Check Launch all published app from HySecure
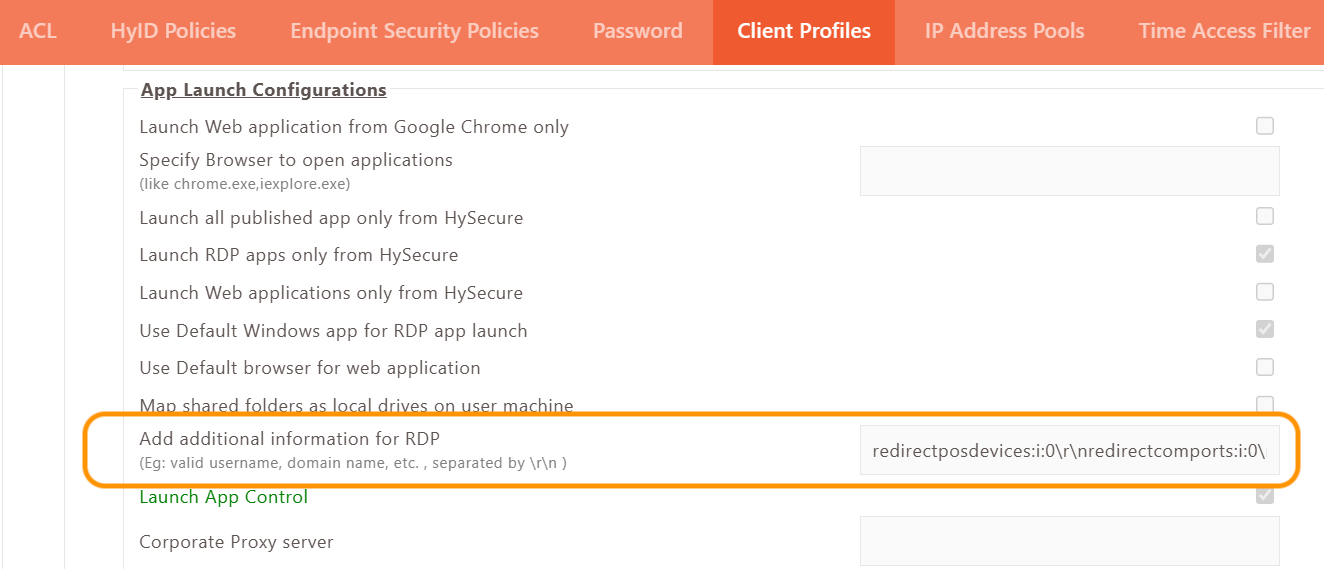Image resolution: width=1324 pixels, height=569 pixels. coord(1265,216)
